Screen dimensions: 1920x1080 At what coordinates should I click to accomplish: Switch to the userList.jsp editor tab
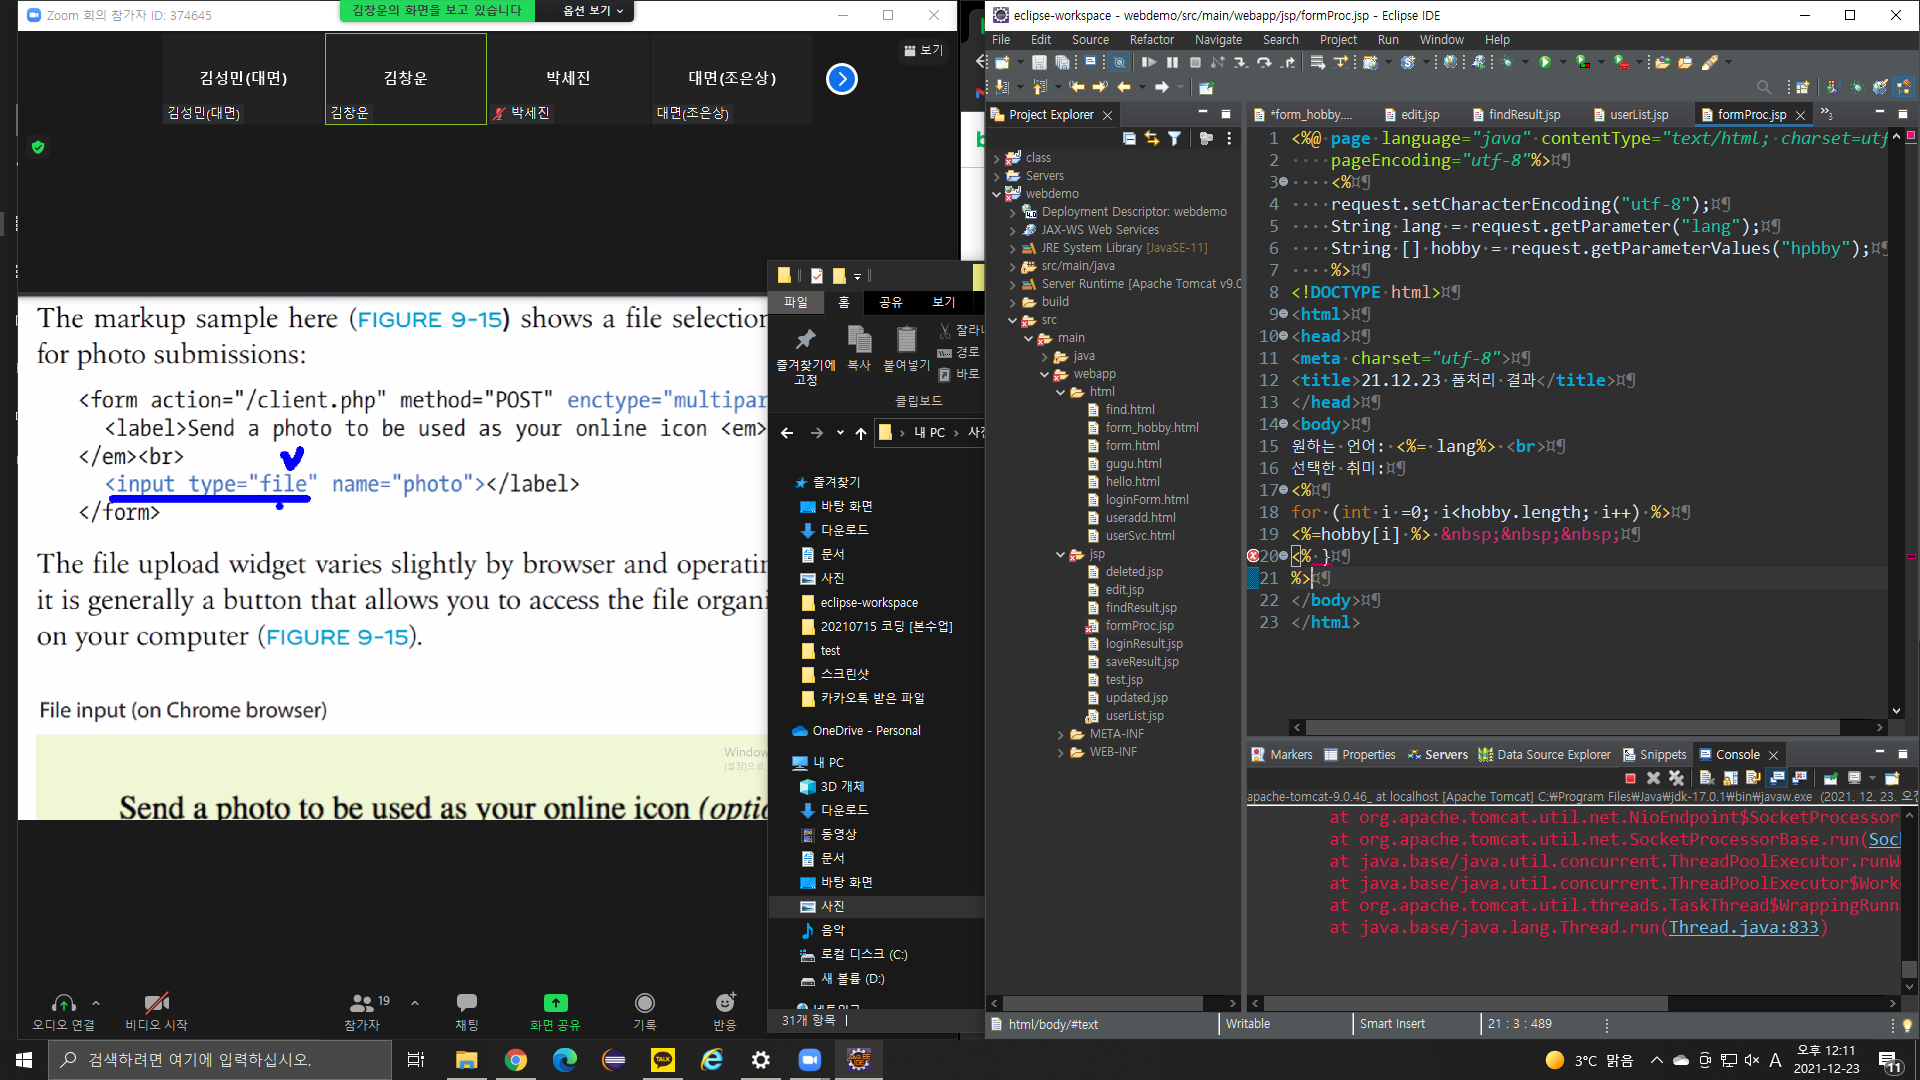coord(1638,115)
